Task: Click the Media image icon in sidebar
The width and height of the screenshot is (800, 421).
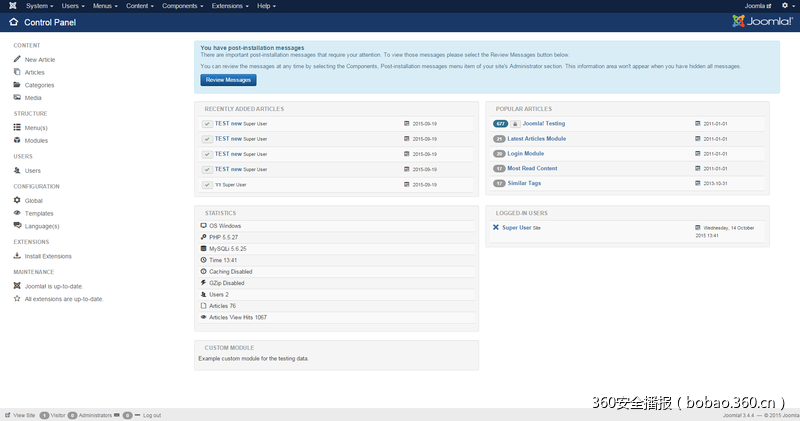Action: pos(17,98)
